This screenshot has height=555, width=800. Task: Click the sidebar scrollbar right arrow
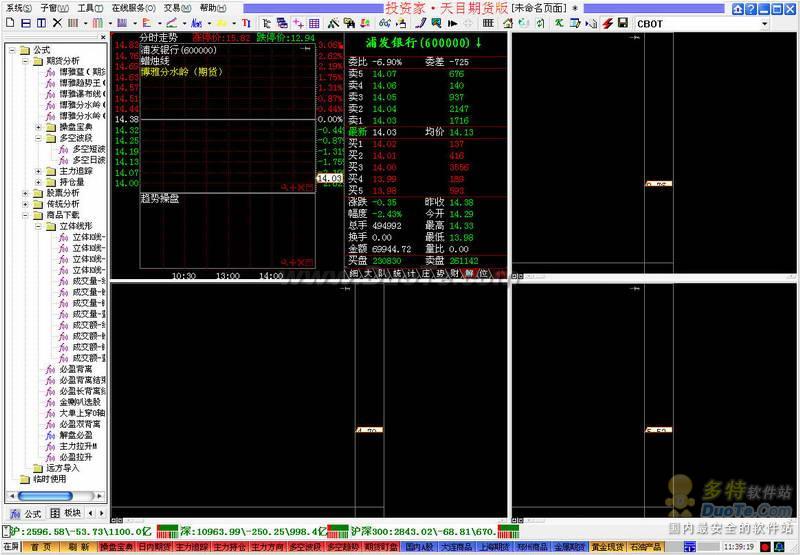tap(99, 496)
